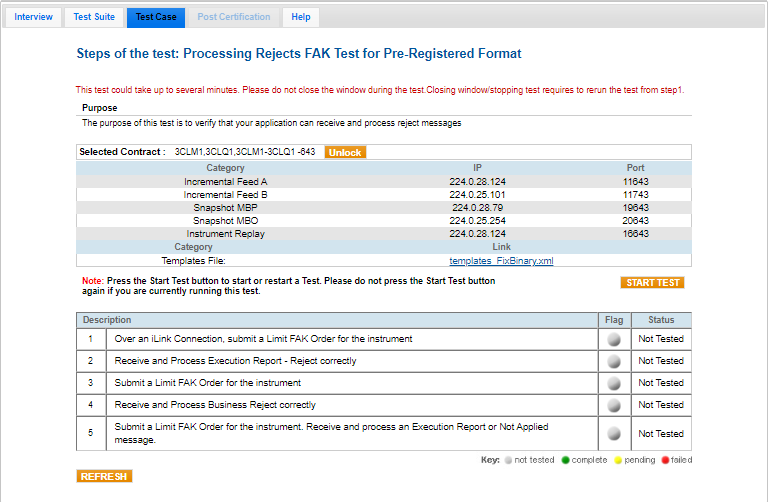Viewport: 768px width, 502px height.
Task: Click the green 'complete' key indicator
Action: [567, 460]
